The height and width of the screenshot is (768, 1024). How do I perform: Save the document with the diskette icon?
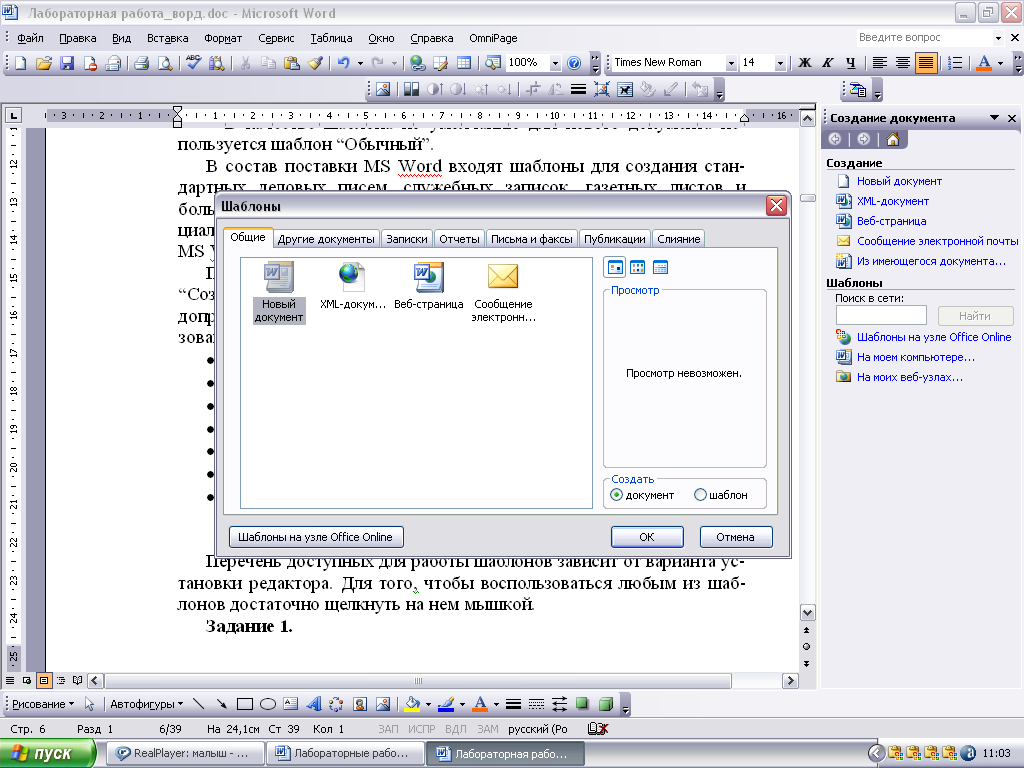[x=67, y=63]
